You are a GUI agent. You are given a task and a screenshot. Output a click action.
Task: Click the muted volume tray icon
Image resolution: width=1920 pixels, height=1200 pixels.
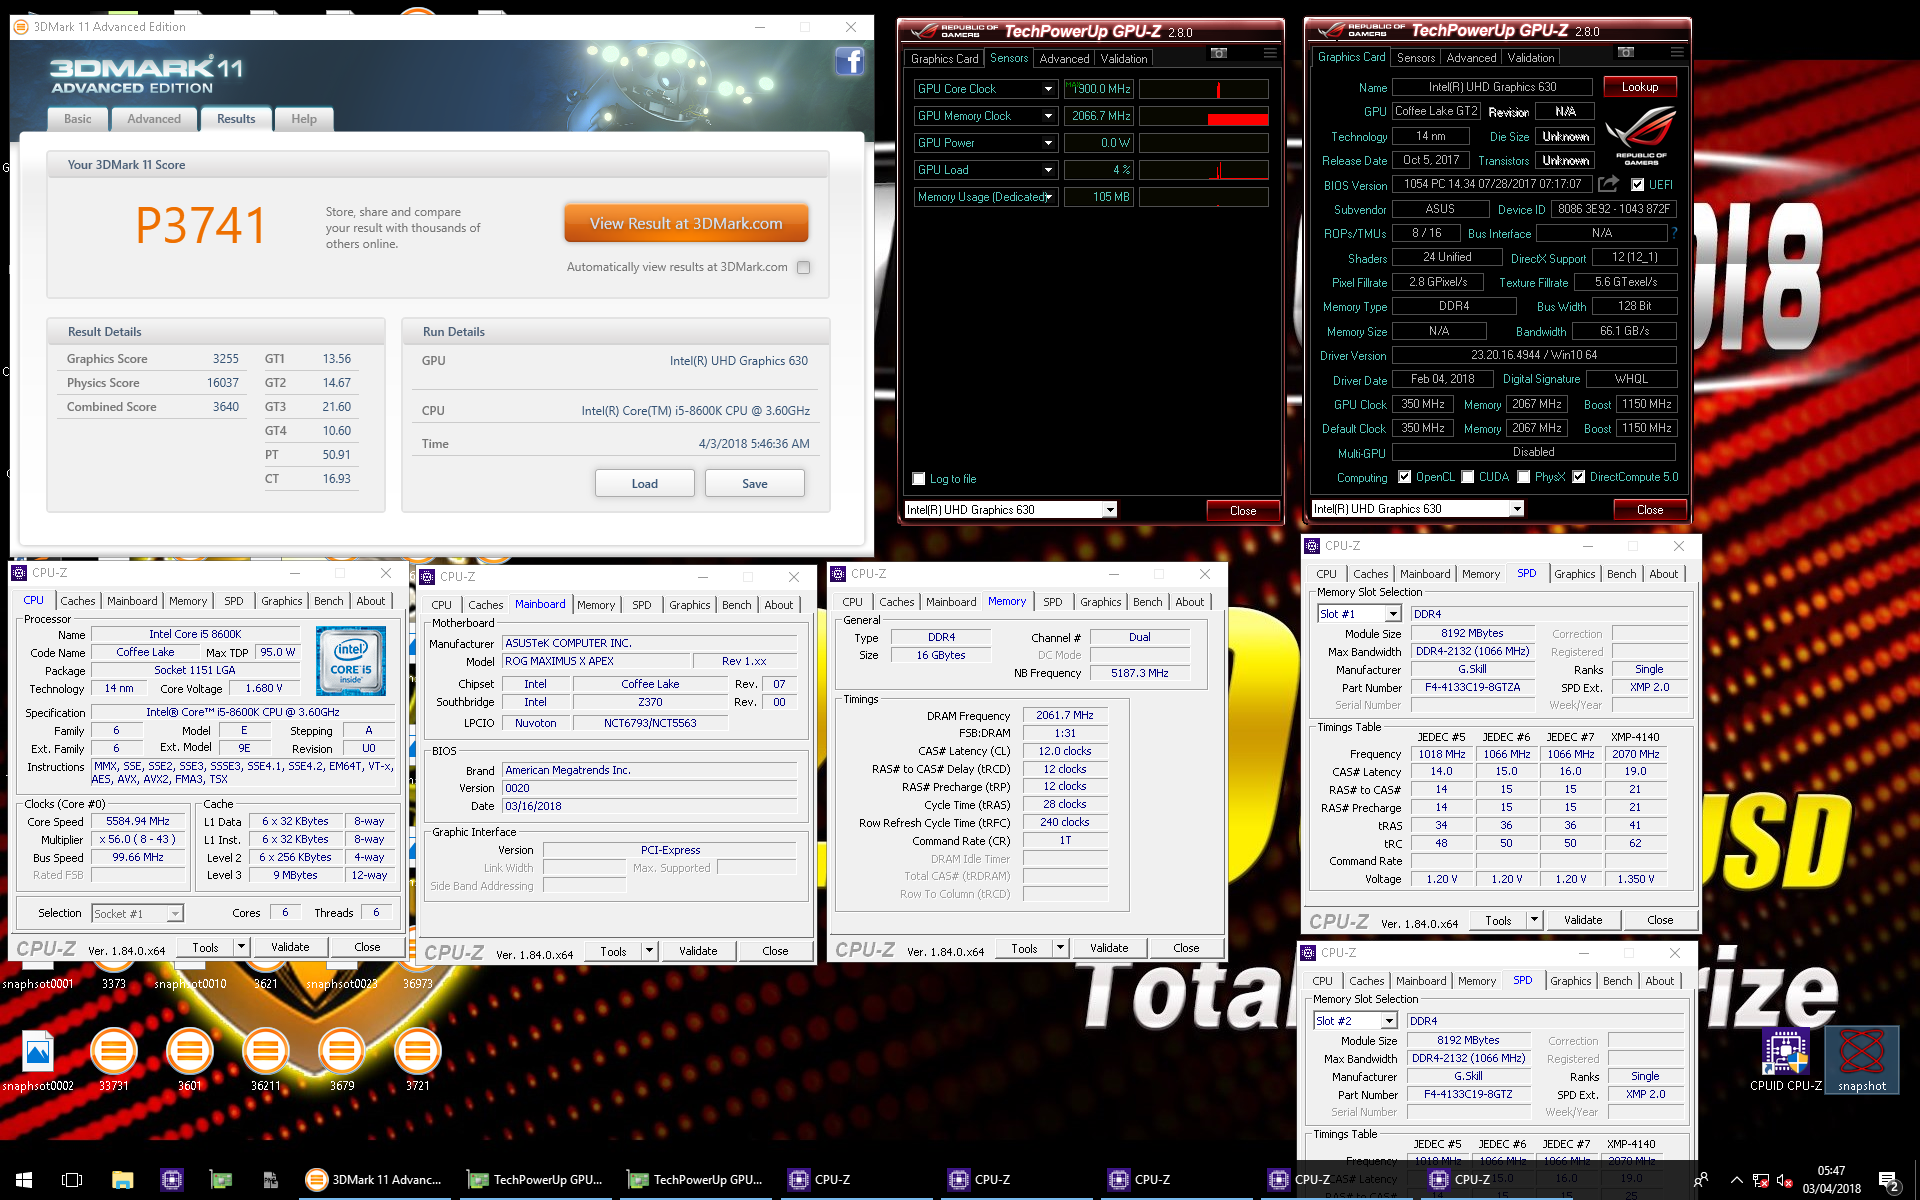tap(1785, 1181)
